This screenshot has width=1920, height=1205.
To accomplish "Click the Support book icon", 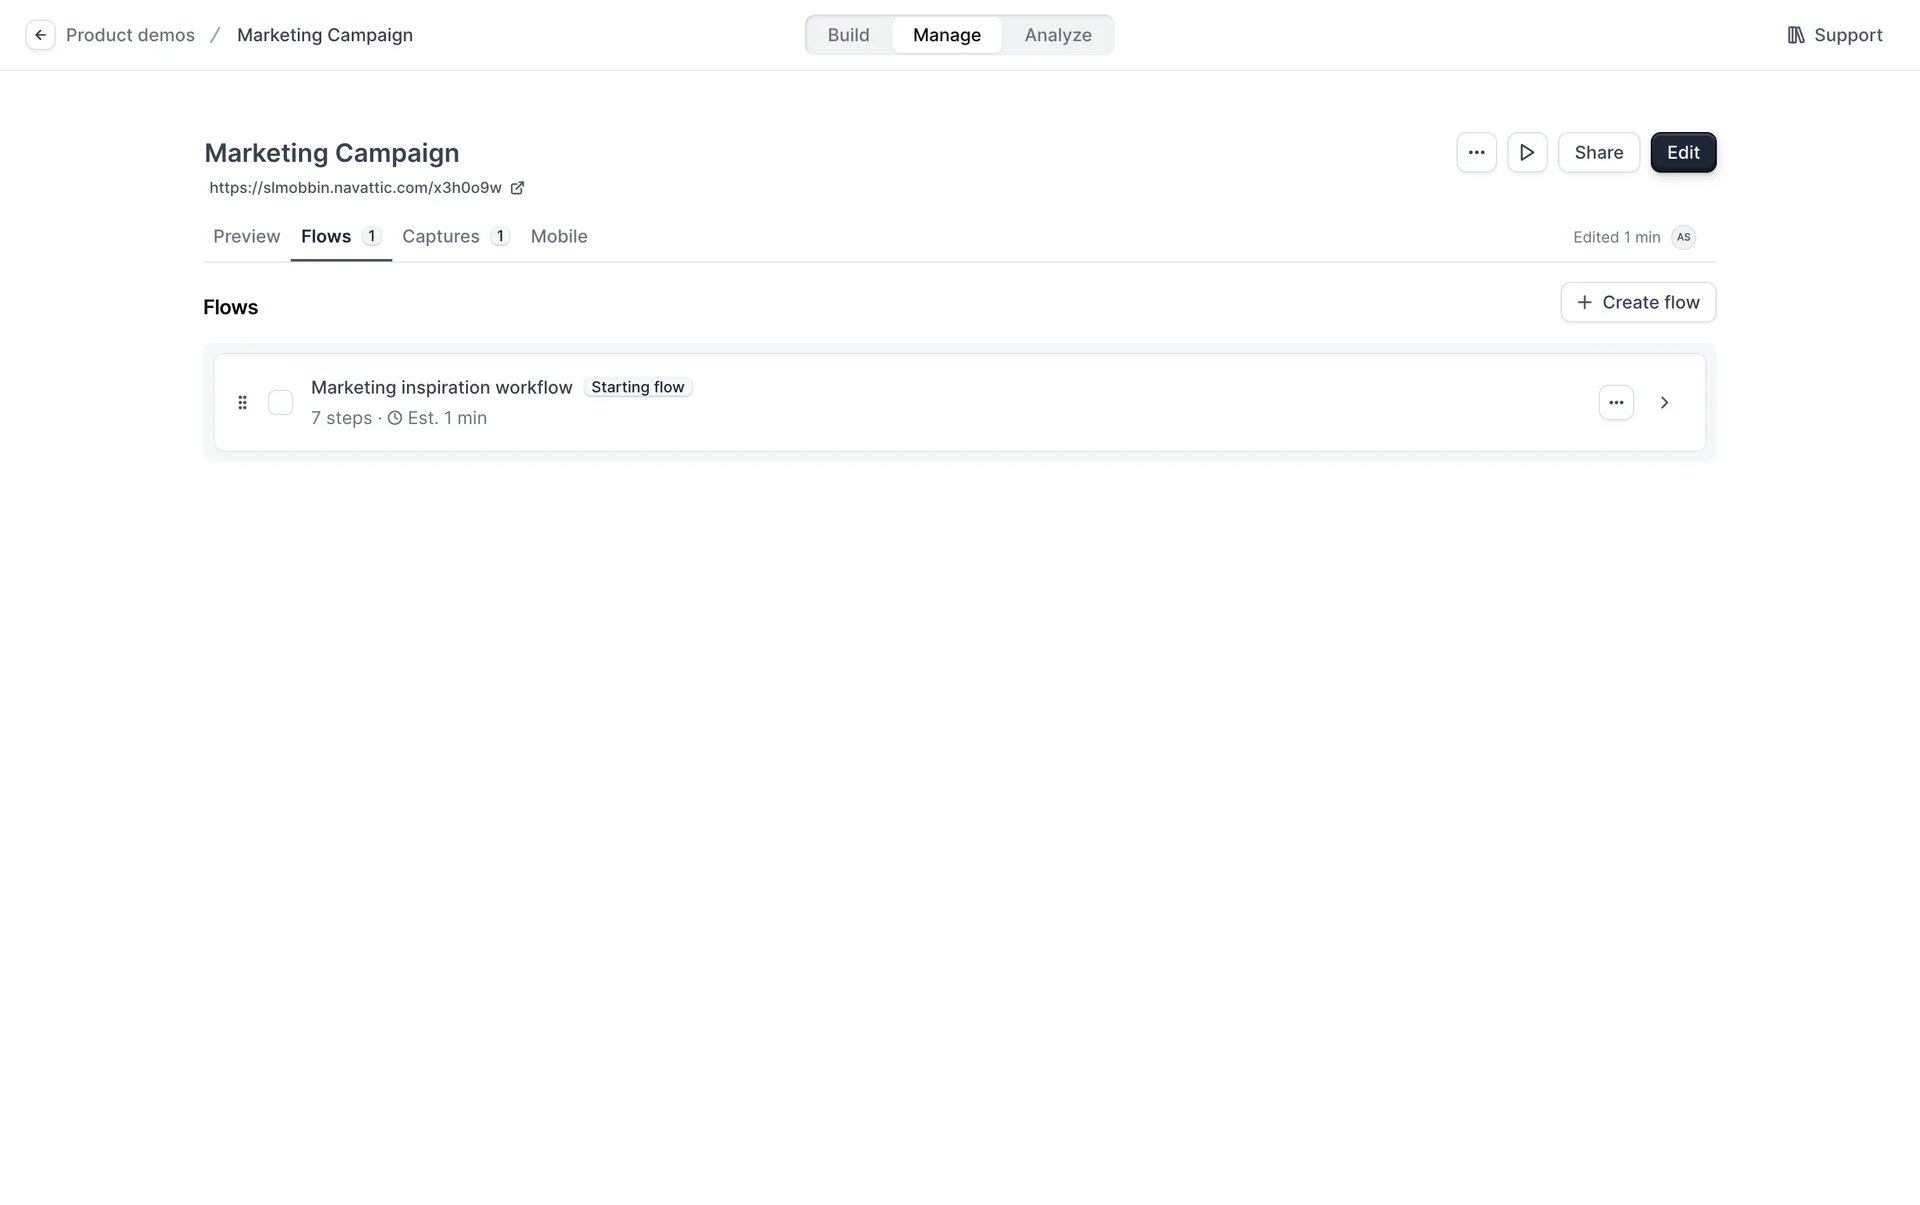I will coord(1796,35).
